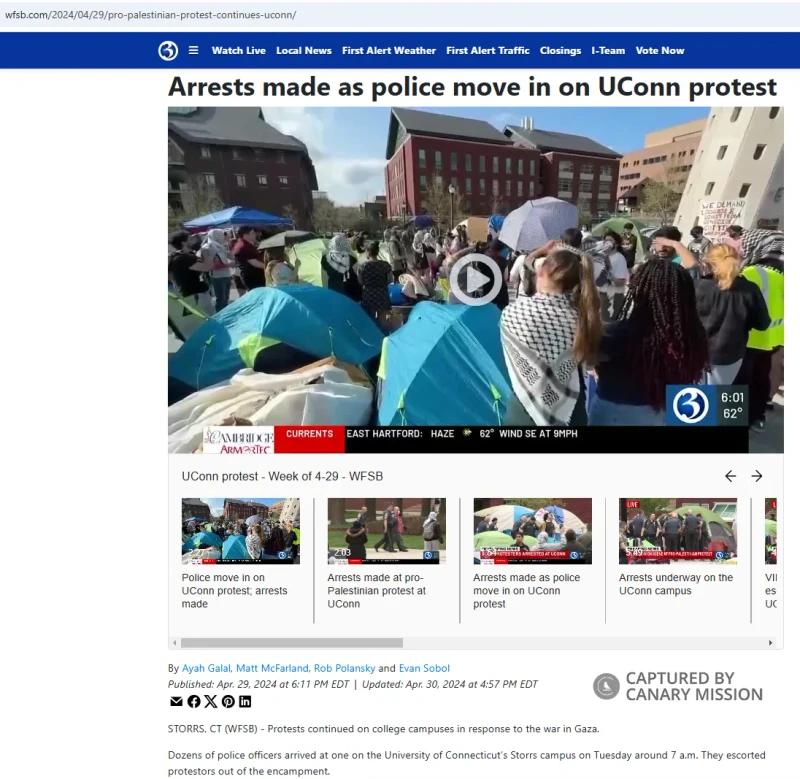Image resolution: width=800 pixels, height=779 pixels.
Task: Share article on LinkedIn
Action: [x=245, y=701]
